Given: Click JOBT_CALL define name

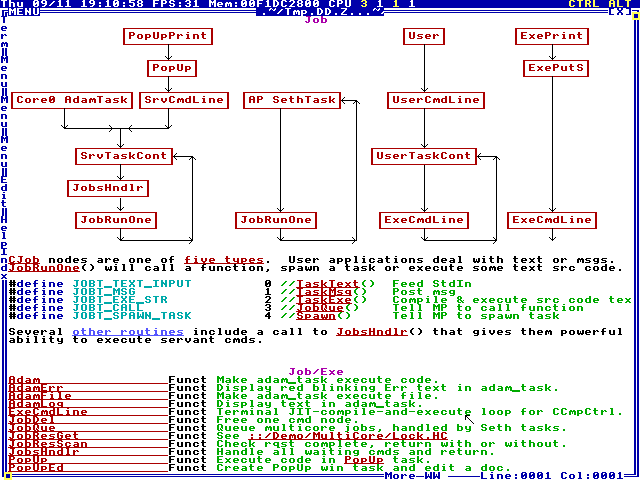Looking at the screenshot, I should (x=108, y=308).
